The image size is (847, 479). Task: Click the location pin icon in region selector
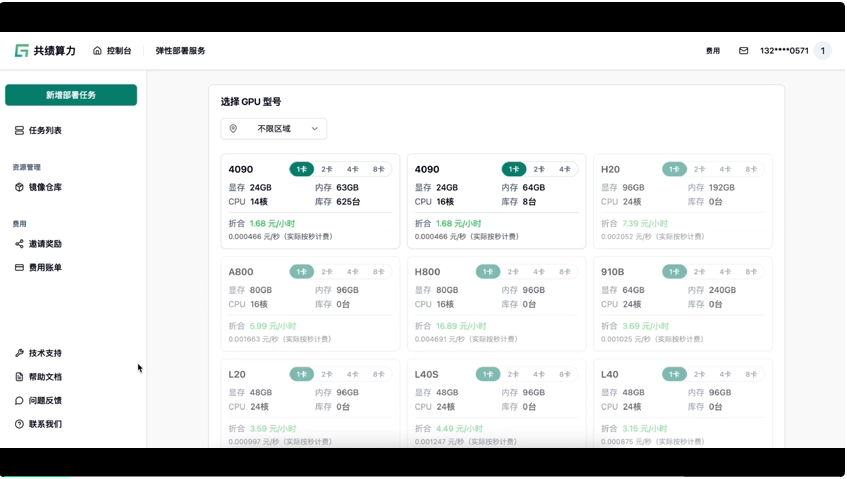tap(233, 129)
